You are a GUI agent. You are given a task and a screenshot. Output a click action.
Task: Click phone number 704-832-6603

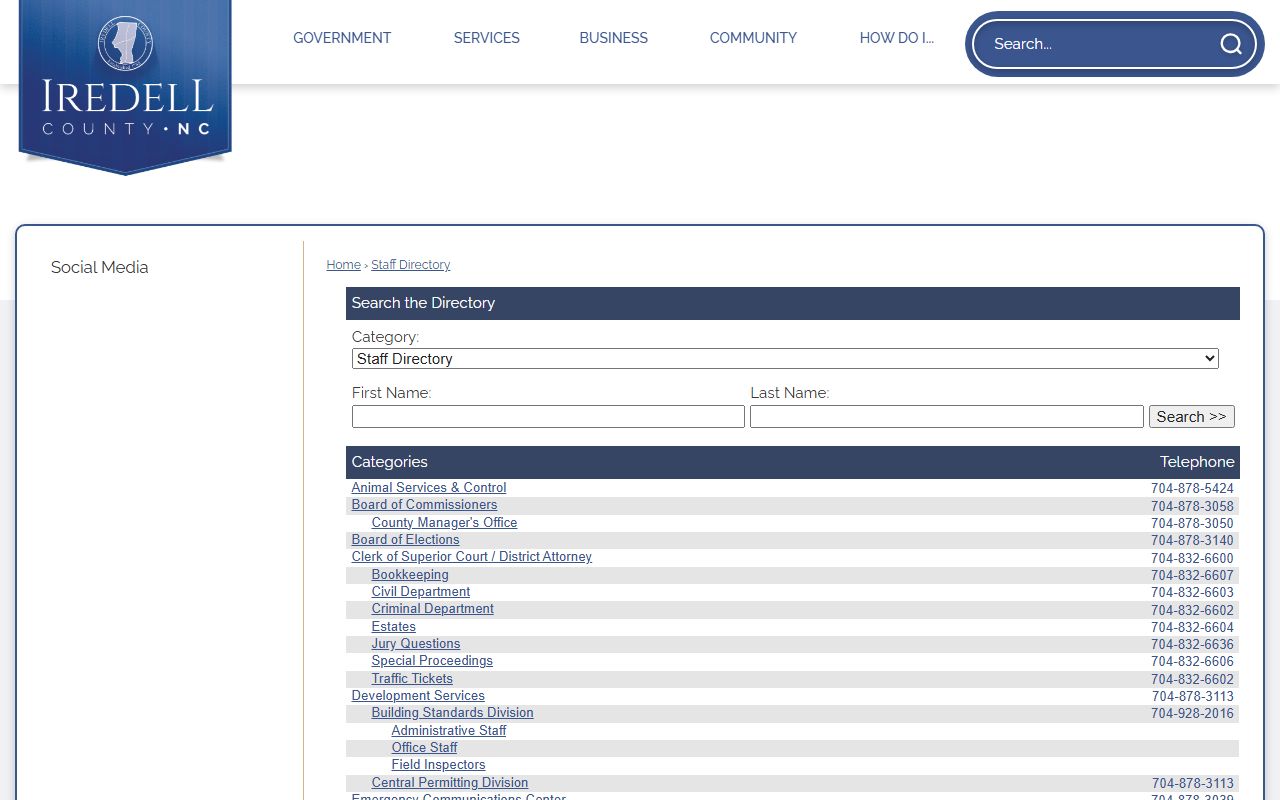point(1192,593)
